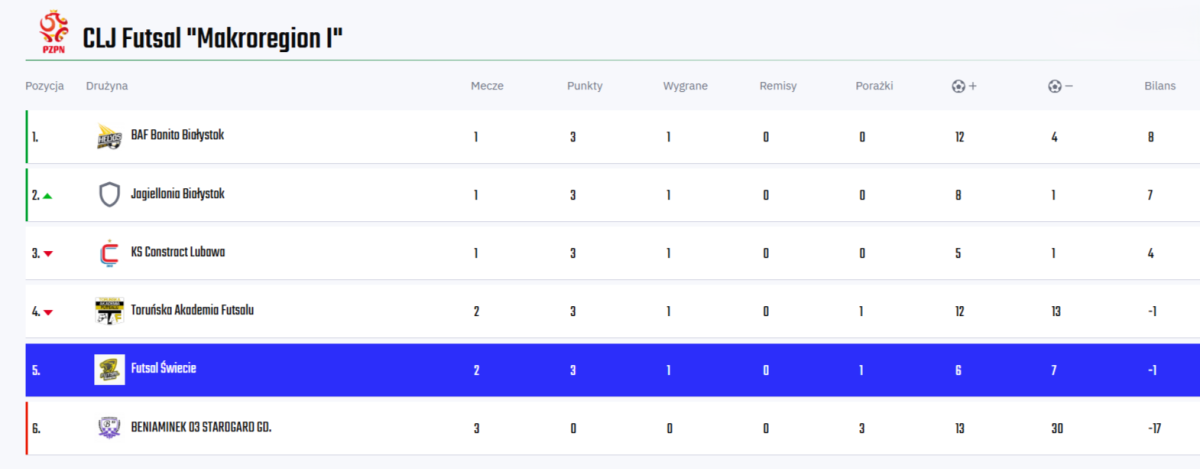This screenshot has height=469, width=1200.
Task: Click the Mecze column header
Action: tap(487, 86)
